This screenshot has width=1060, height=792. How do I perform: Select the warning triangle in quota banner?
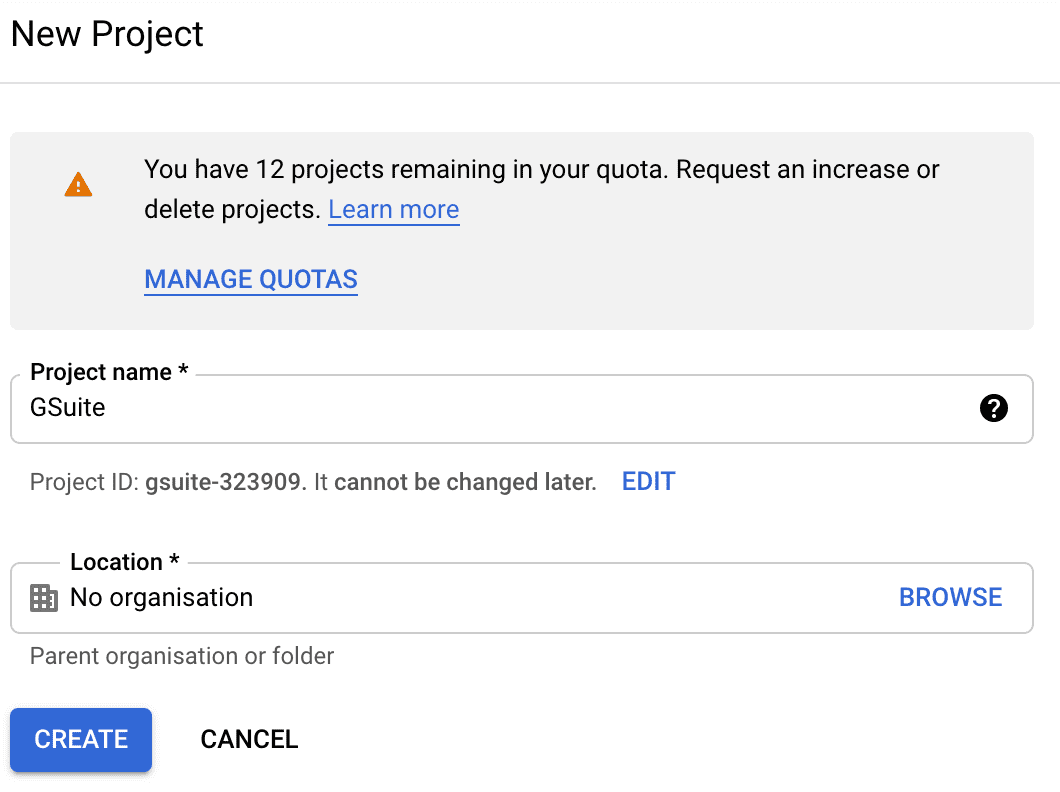point(78,184)
